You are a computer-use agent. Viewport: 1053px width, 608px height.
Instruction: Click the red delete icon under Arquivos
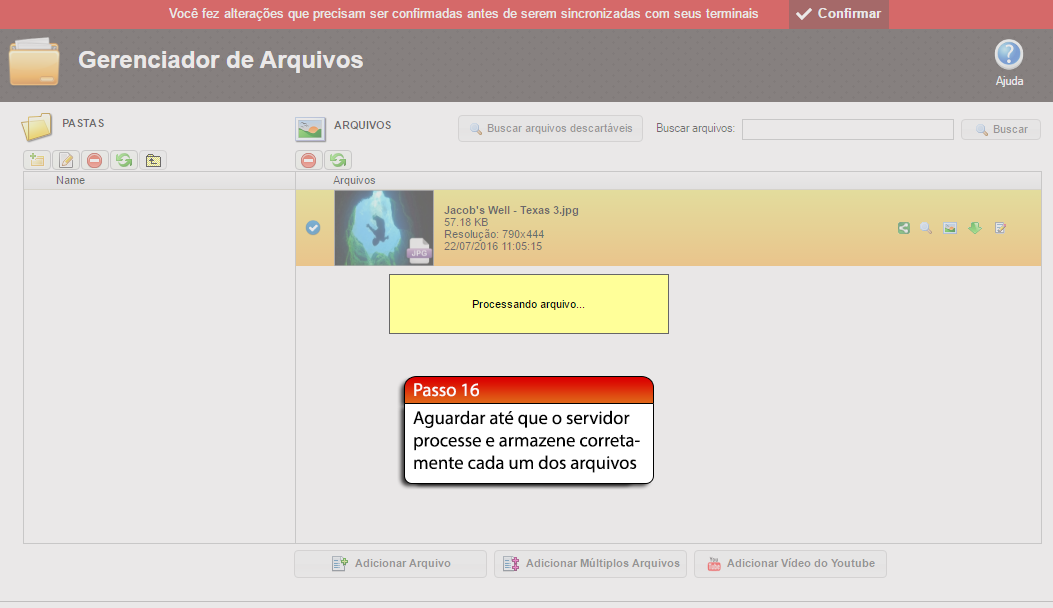(x=309, y=160)
